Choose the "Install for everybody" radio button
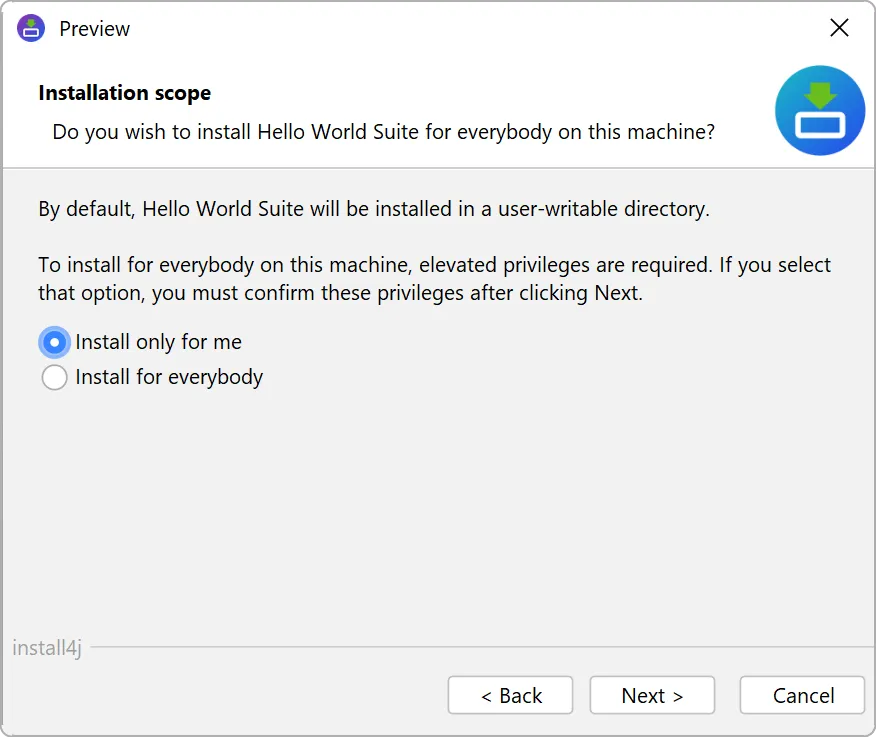The height and width of the screenshot is (737, 876). (x=55, y=377)
